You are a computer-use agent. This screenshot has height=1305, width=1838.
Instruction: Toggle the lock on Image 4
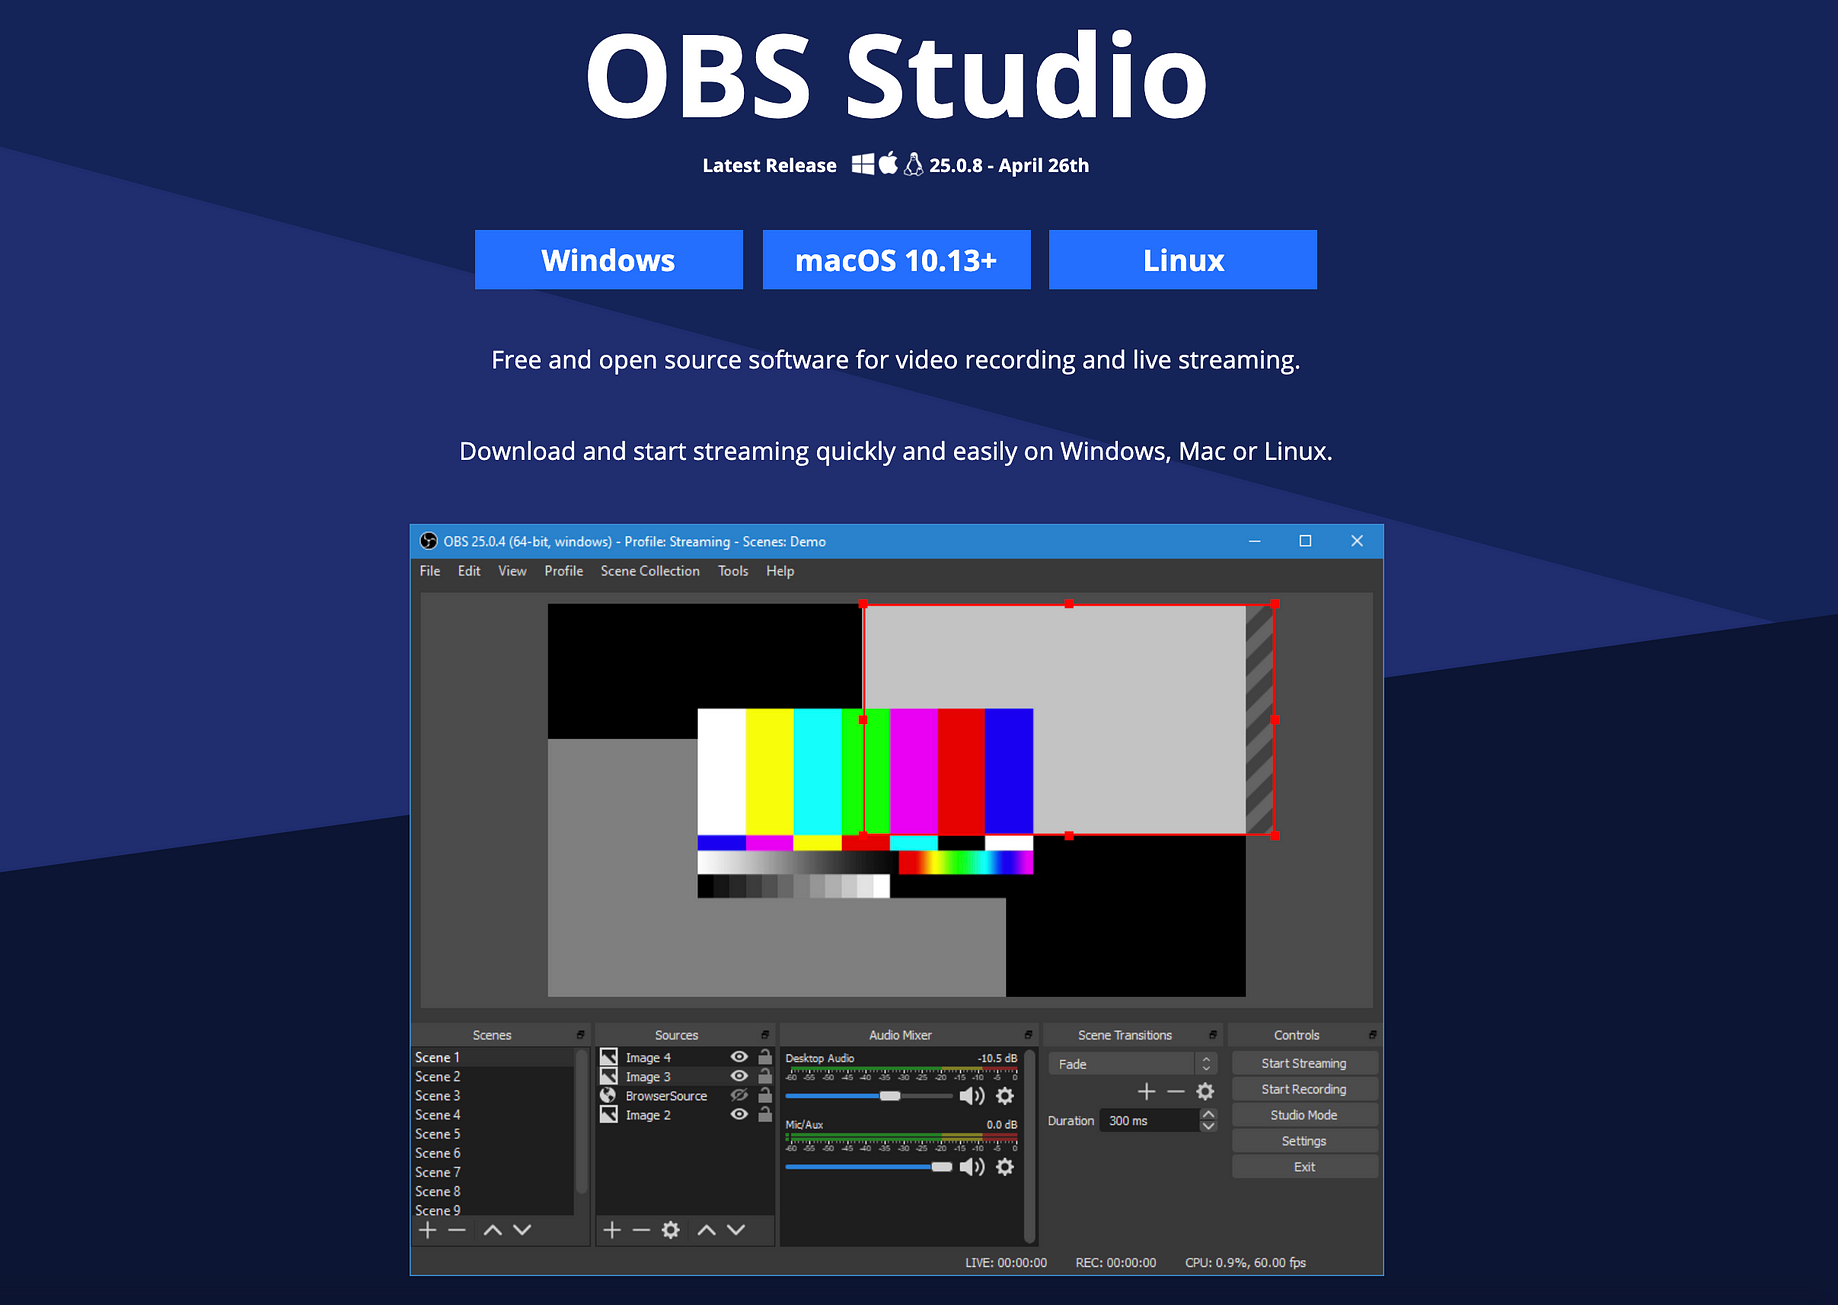tap(765, 1056)
